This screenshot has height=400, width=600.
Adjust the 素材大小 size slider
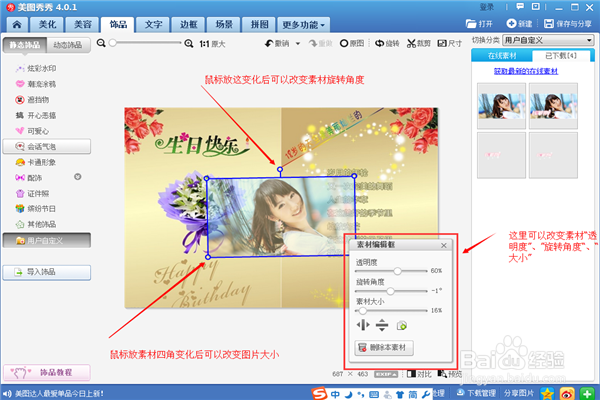coord(362,310)
